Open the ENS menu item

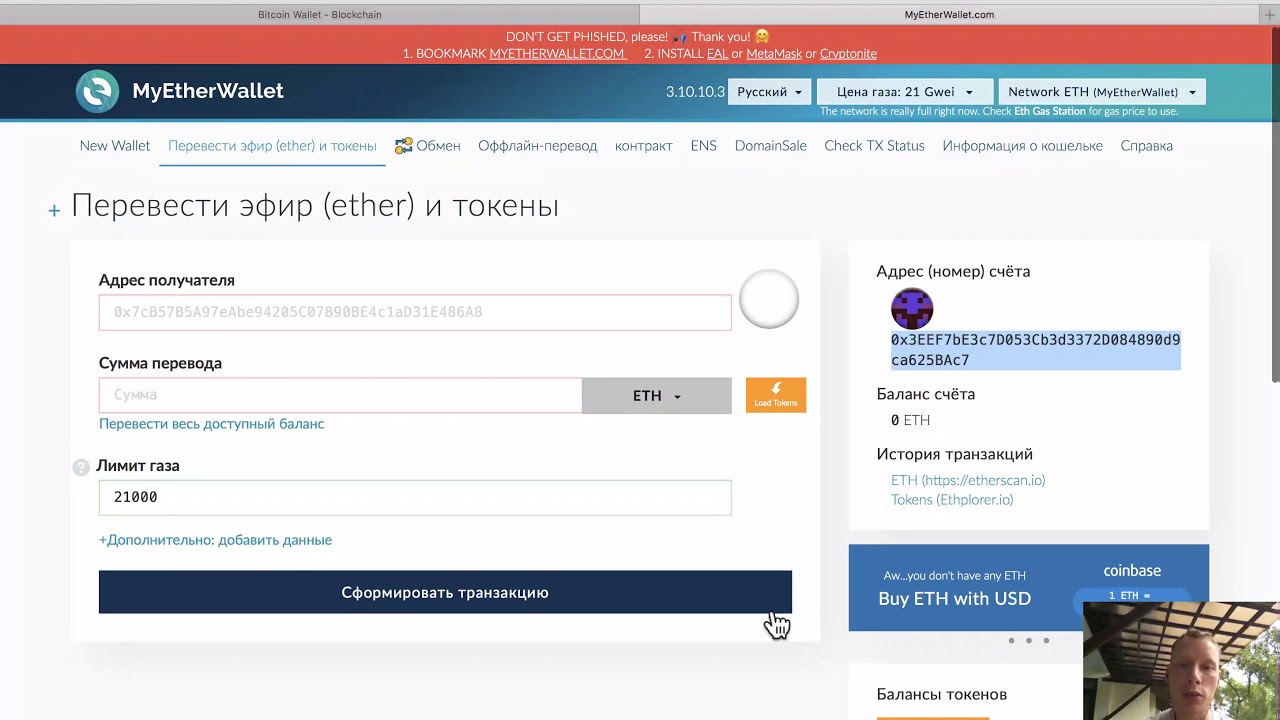coord(703,146)
